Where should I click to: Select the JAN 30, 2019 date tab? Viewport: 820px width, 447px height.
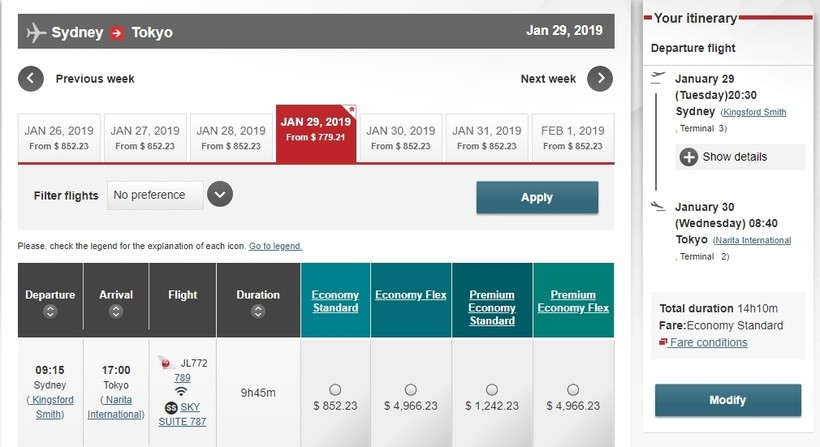coord(400,138)
